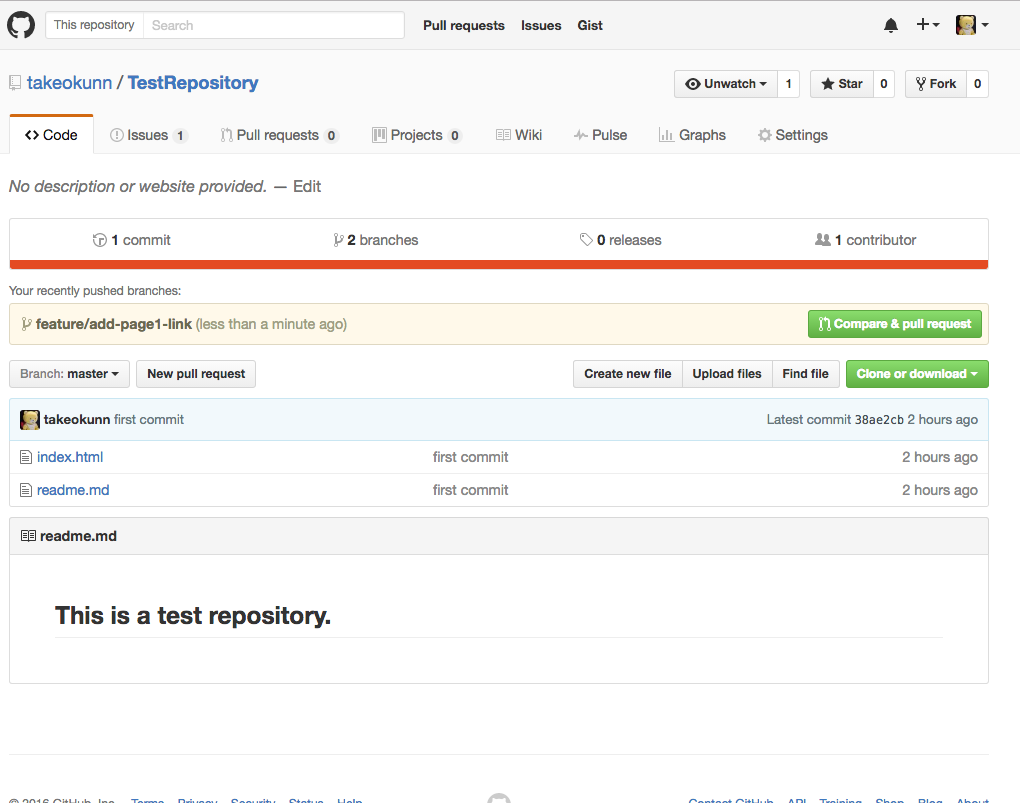1020x803 pixels.
Task: Click the branches icon showing 2 branches
Action: (x=339, y=239)
